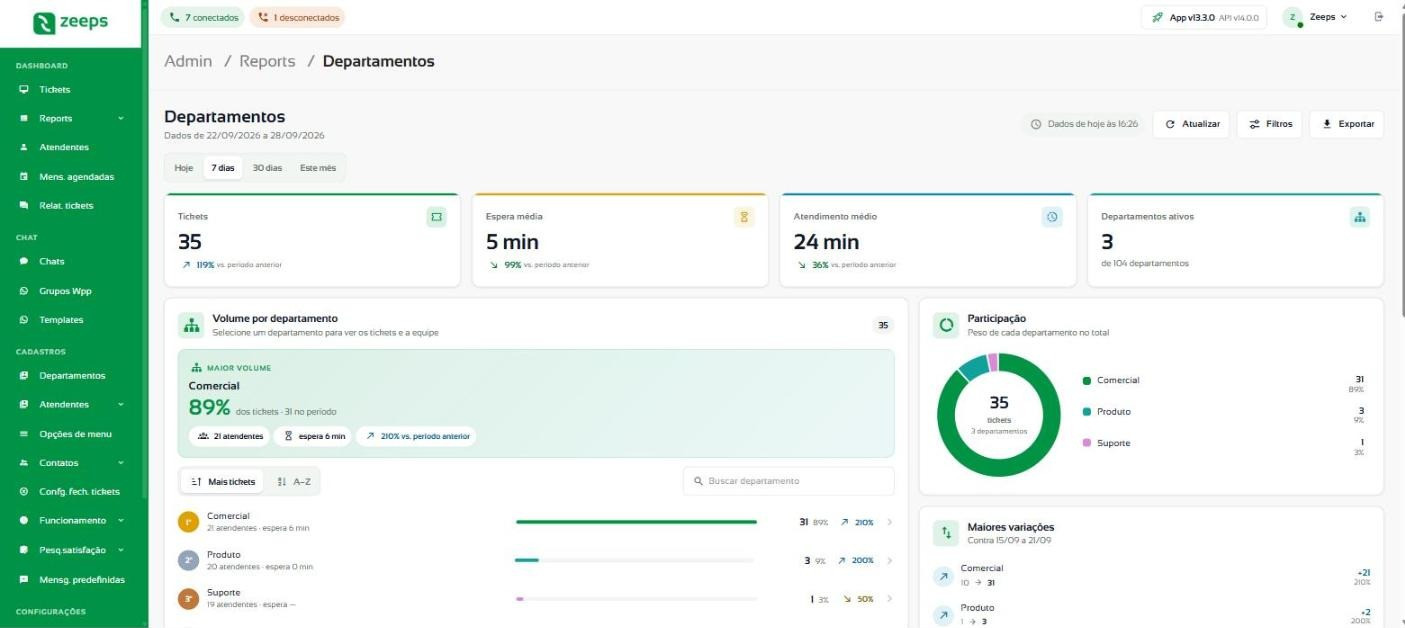Click the Comercial green legend swatch
Screen dimensions: 1405x628
click(1087, 380)
